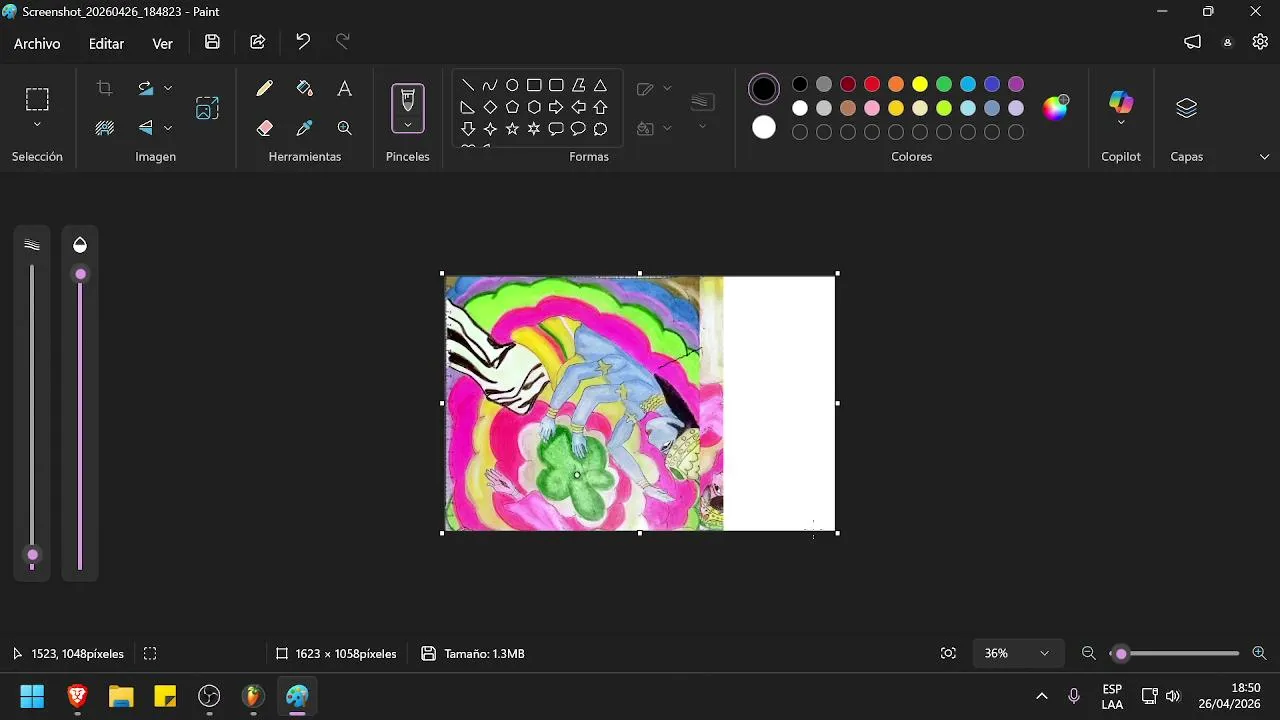Choose the right arrow shape
The image size is (1280, 720).
coord(556,107)
